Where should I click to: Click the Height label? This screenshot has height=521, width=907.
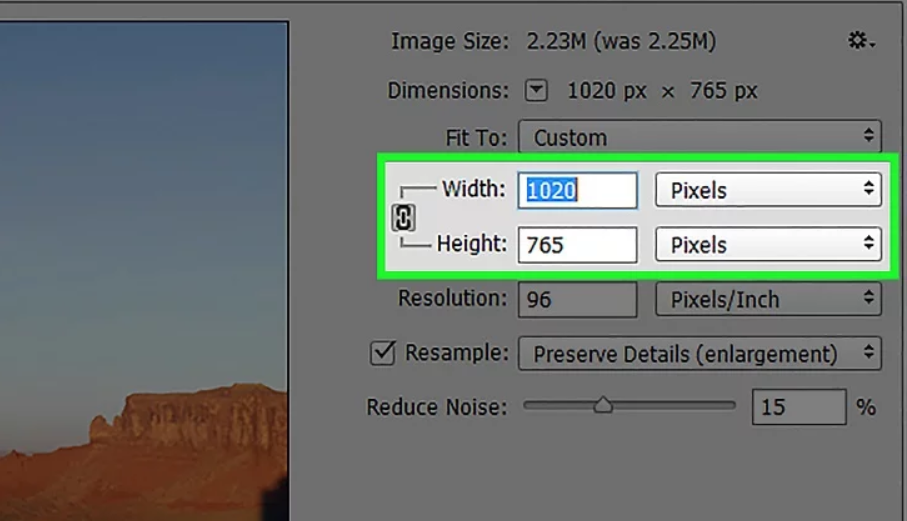pyautogui.click(x=471, y=243)
